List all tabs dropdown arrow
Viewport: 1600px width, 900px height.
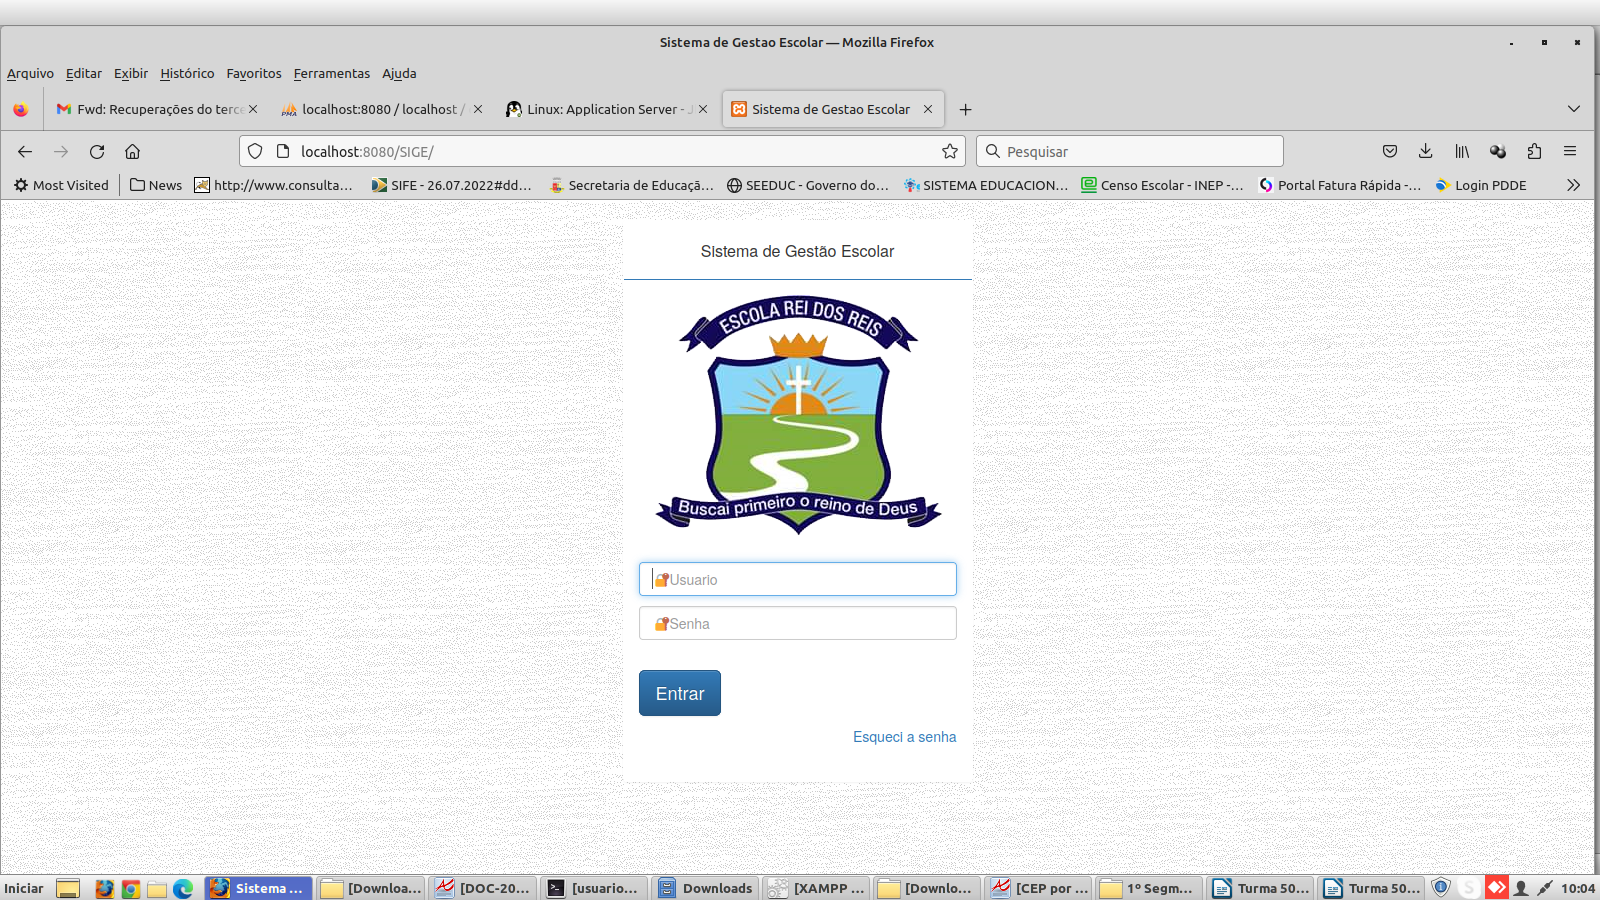tap(1574, 109)
